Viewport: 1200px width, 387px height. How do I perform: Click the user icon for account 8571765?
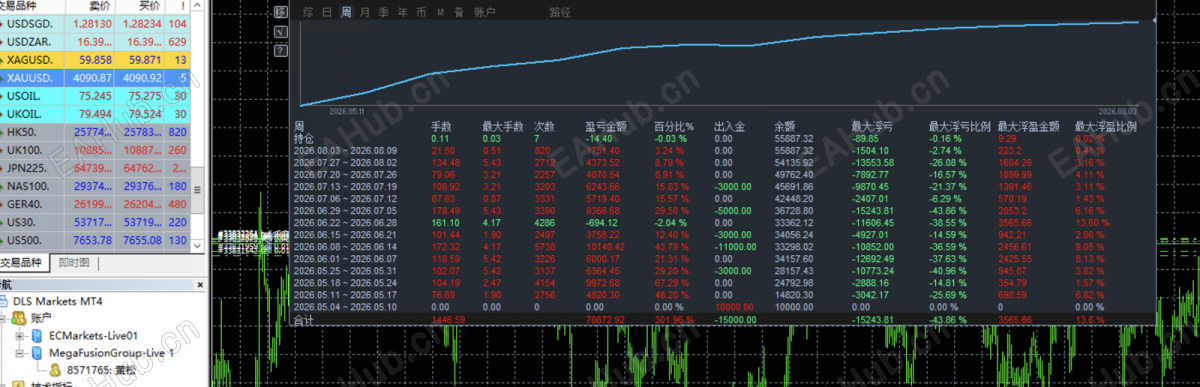click(55, 370)
